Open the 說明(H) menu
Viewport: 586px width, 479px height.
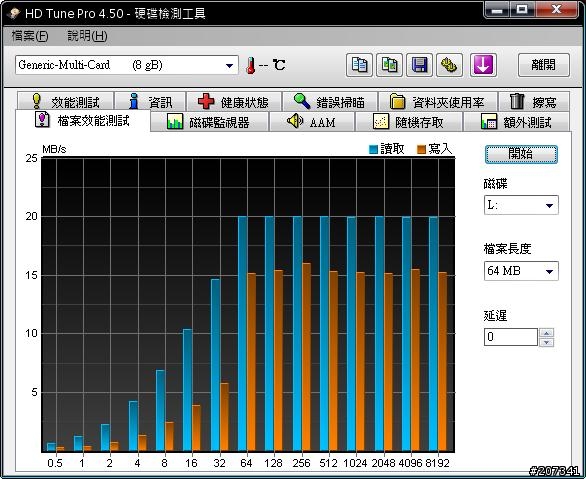87,36
